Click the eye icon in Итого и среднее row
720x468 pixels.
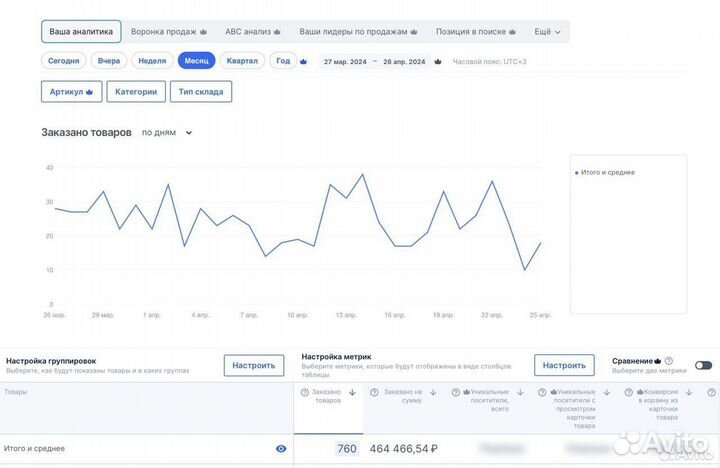(x=281, y=449)
